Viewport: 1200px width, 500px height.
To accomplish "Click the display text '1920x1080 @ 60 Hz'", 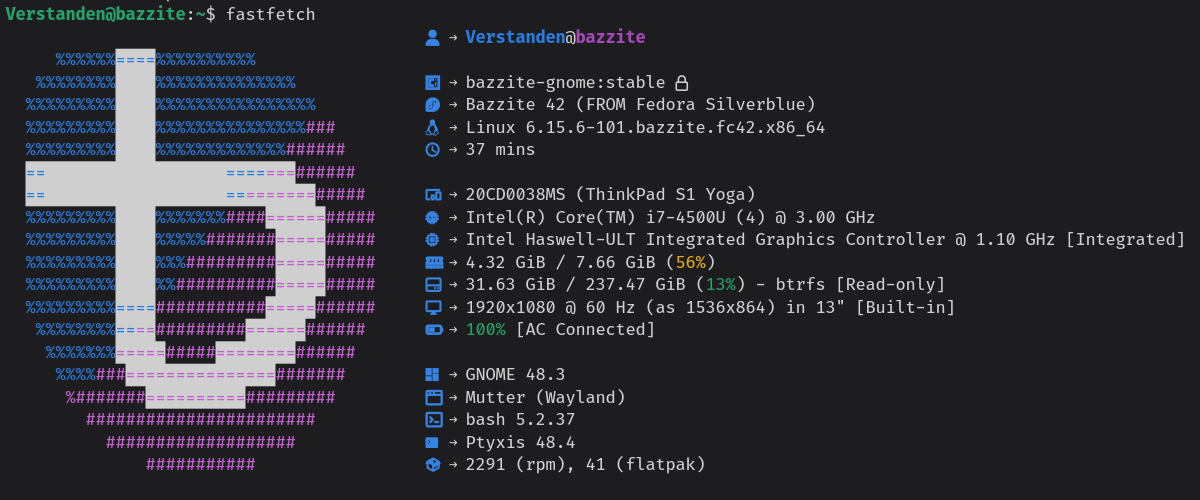I will 550,307.
